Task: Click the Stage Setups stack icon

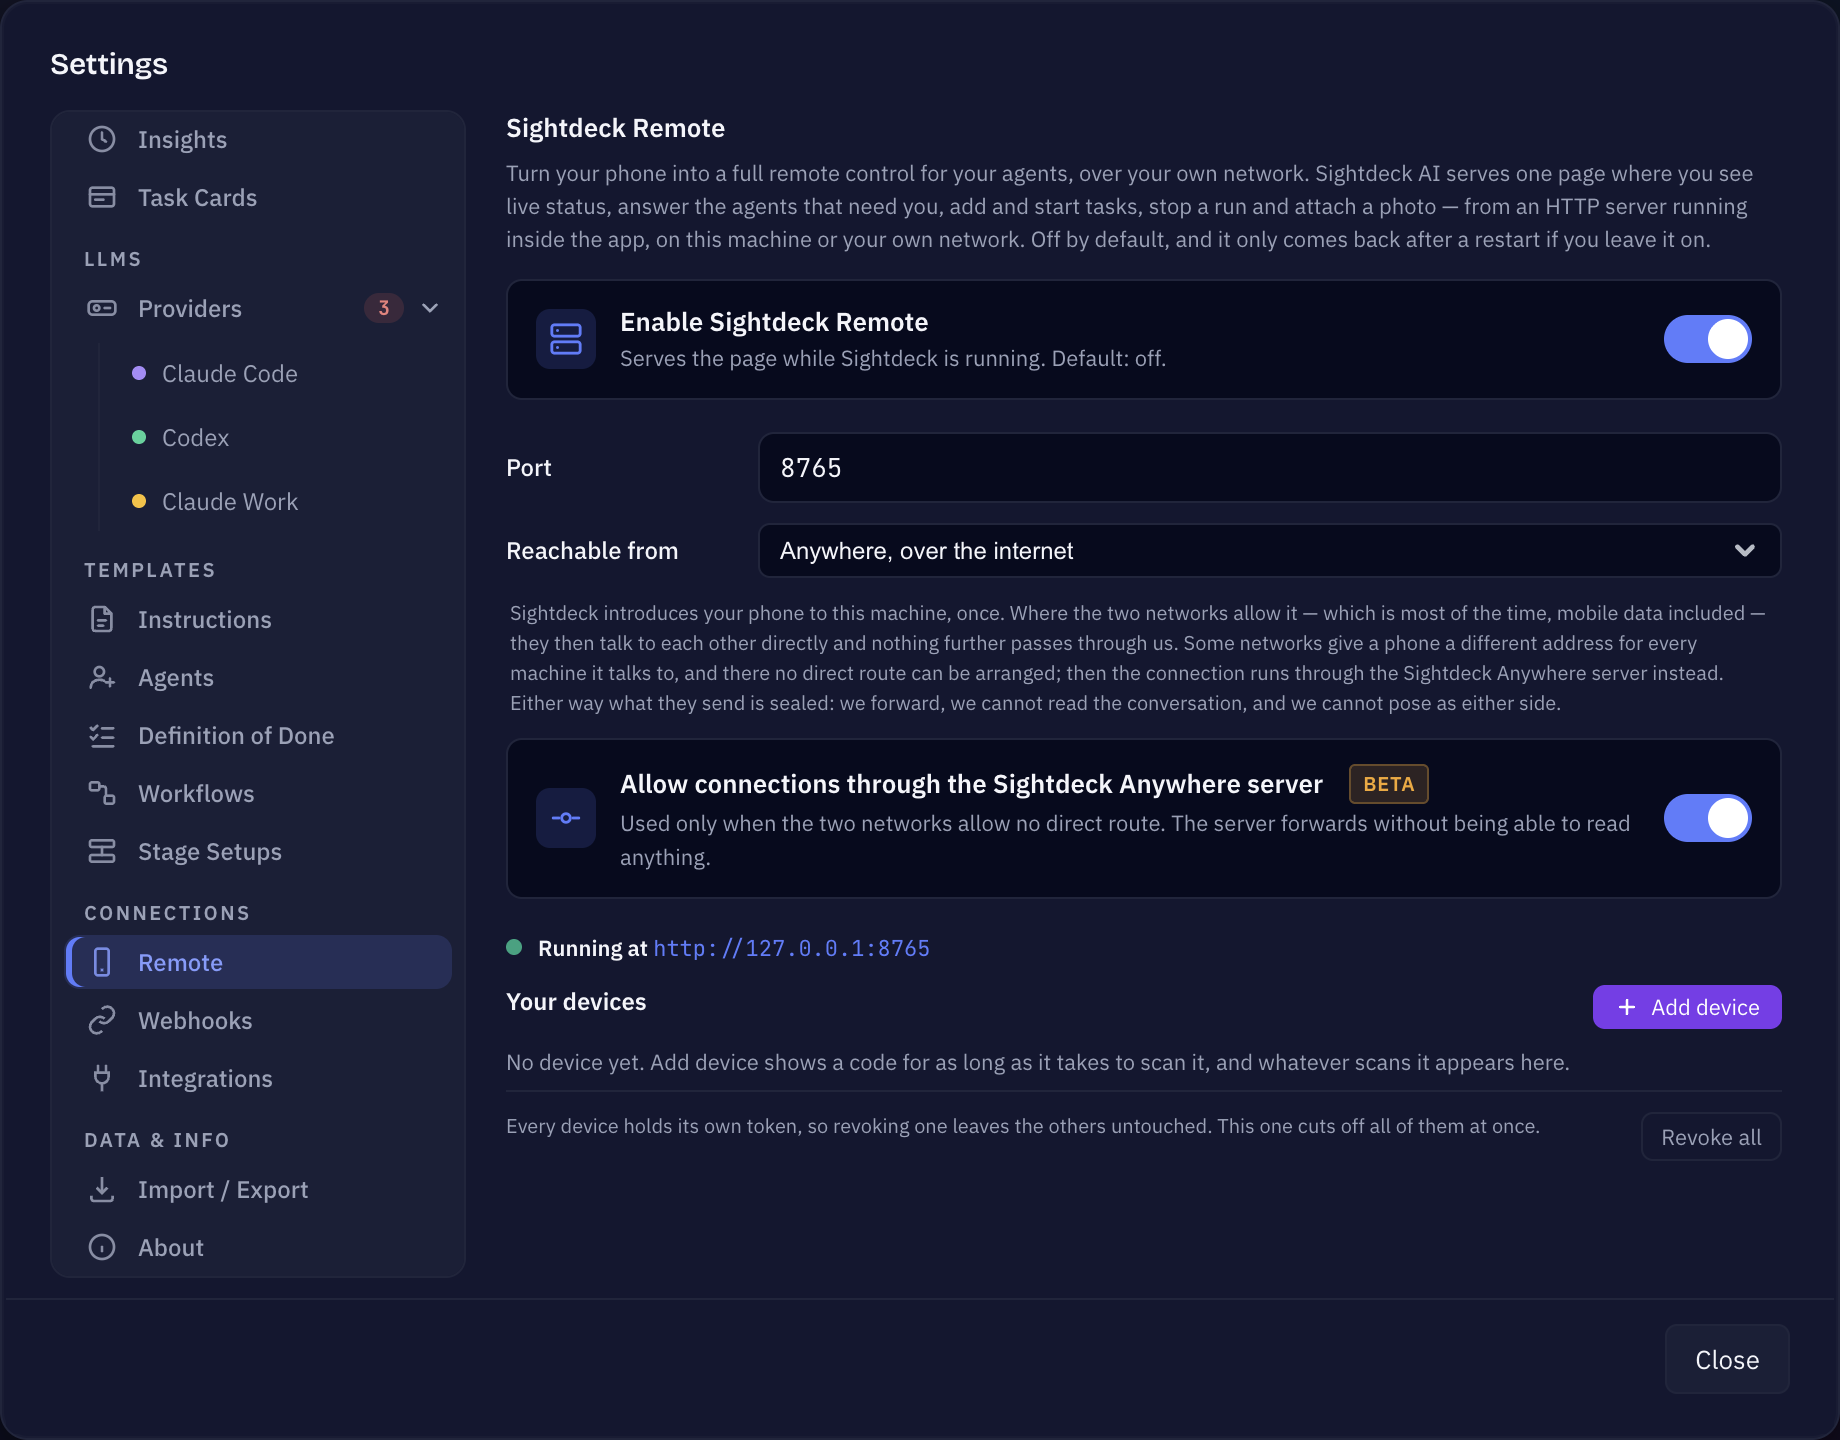Action: (x=102, y=851)
